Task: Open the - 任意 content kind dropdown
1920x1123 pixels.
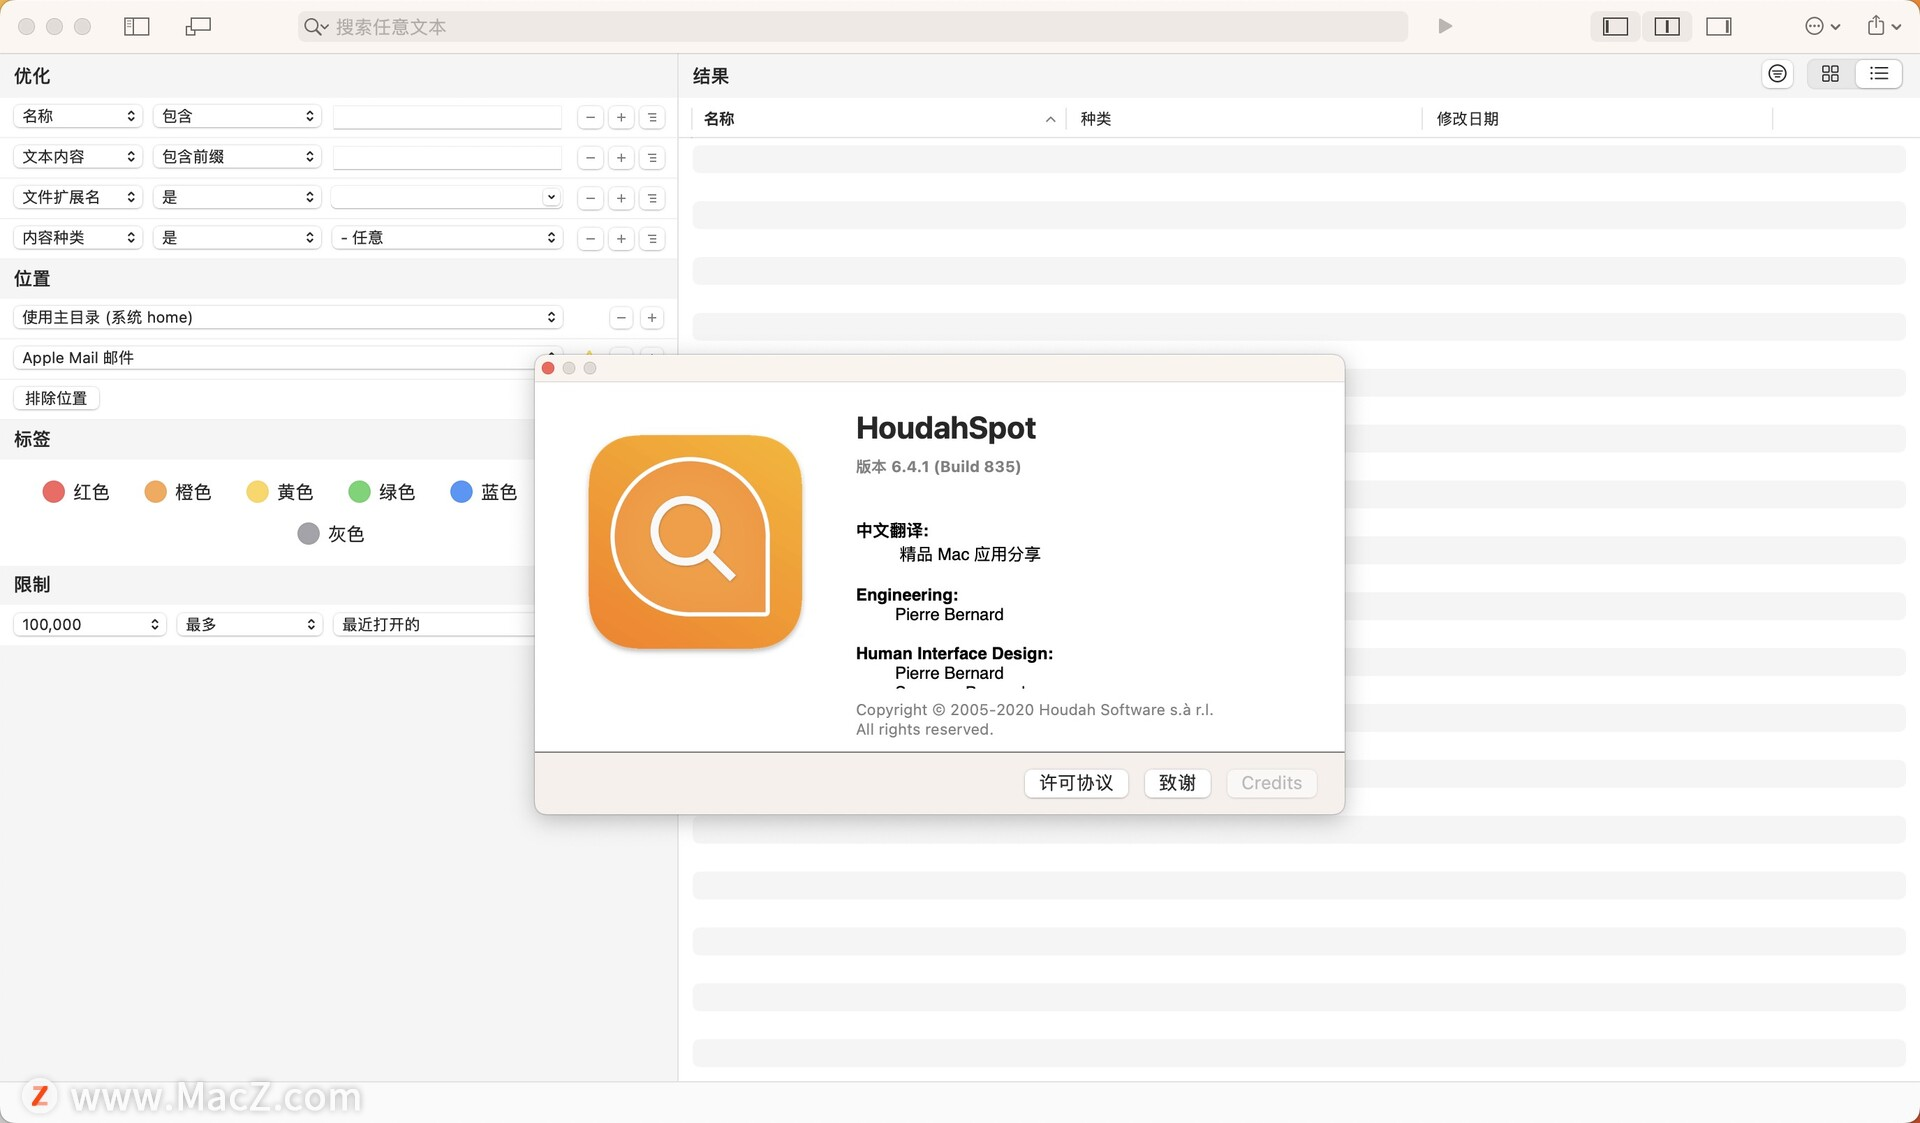Action: click(447, 238)
